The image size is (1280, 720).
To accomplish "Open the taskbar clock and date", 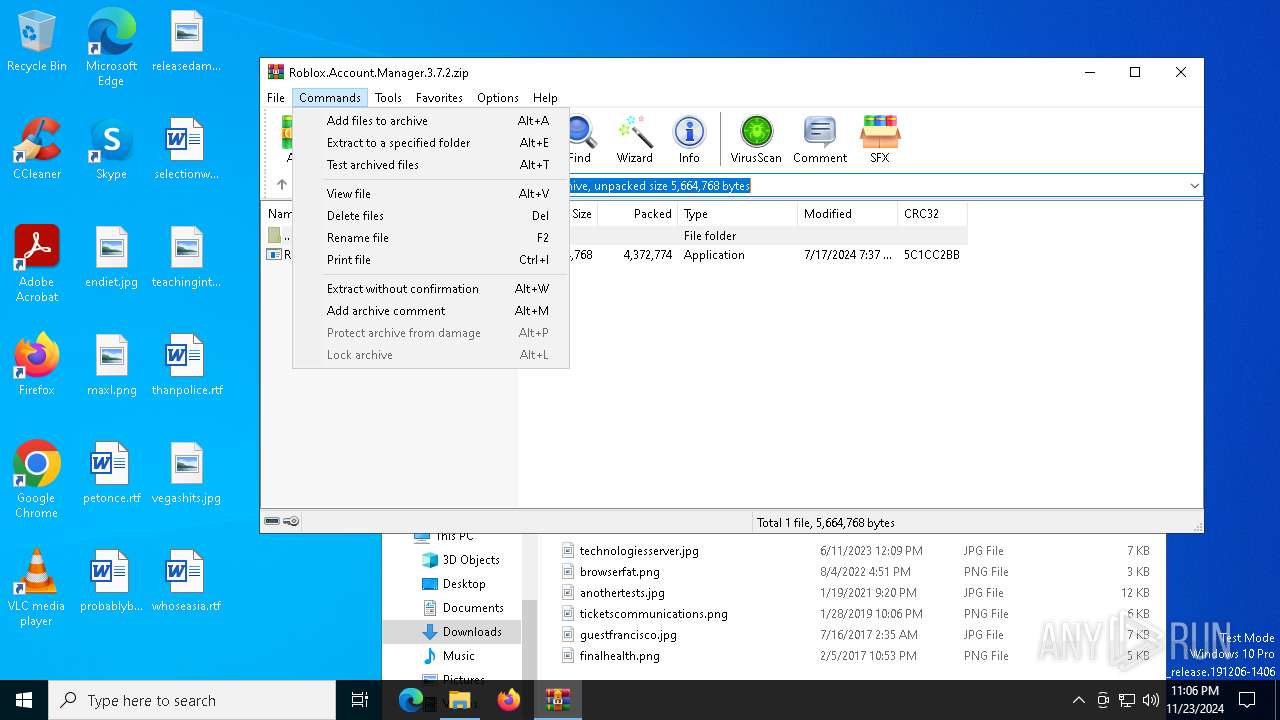I will 1195,700.
